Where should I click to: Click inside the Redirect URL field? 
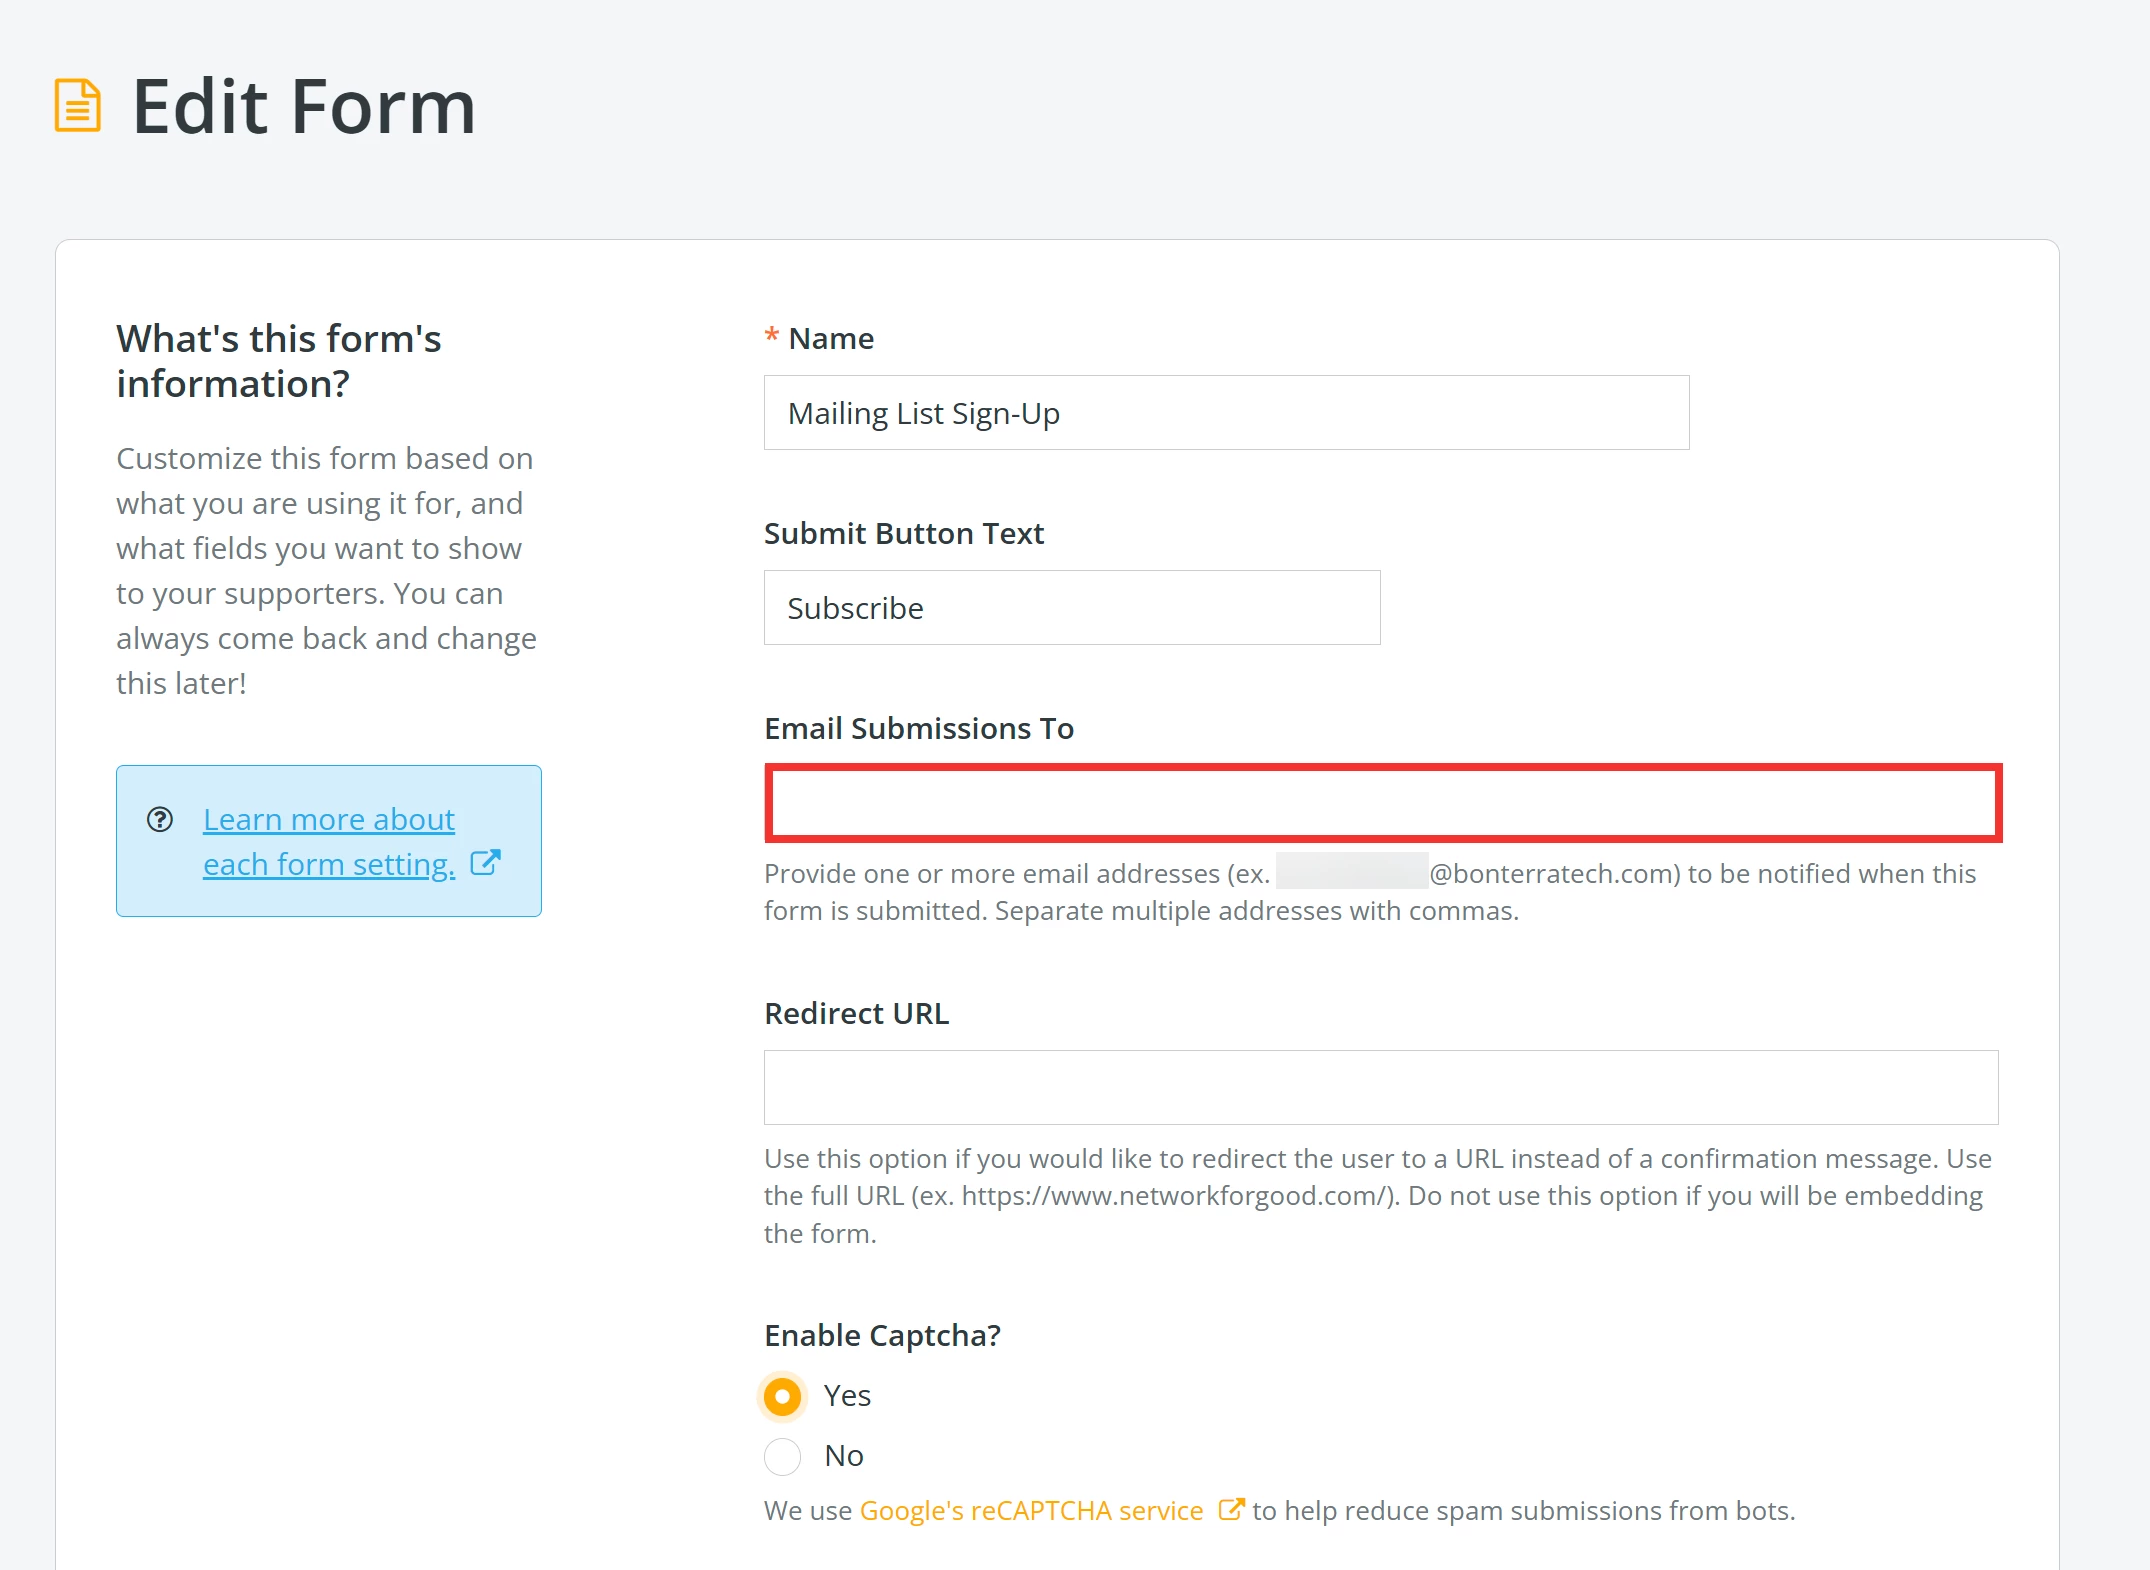click(1380, 1087)
